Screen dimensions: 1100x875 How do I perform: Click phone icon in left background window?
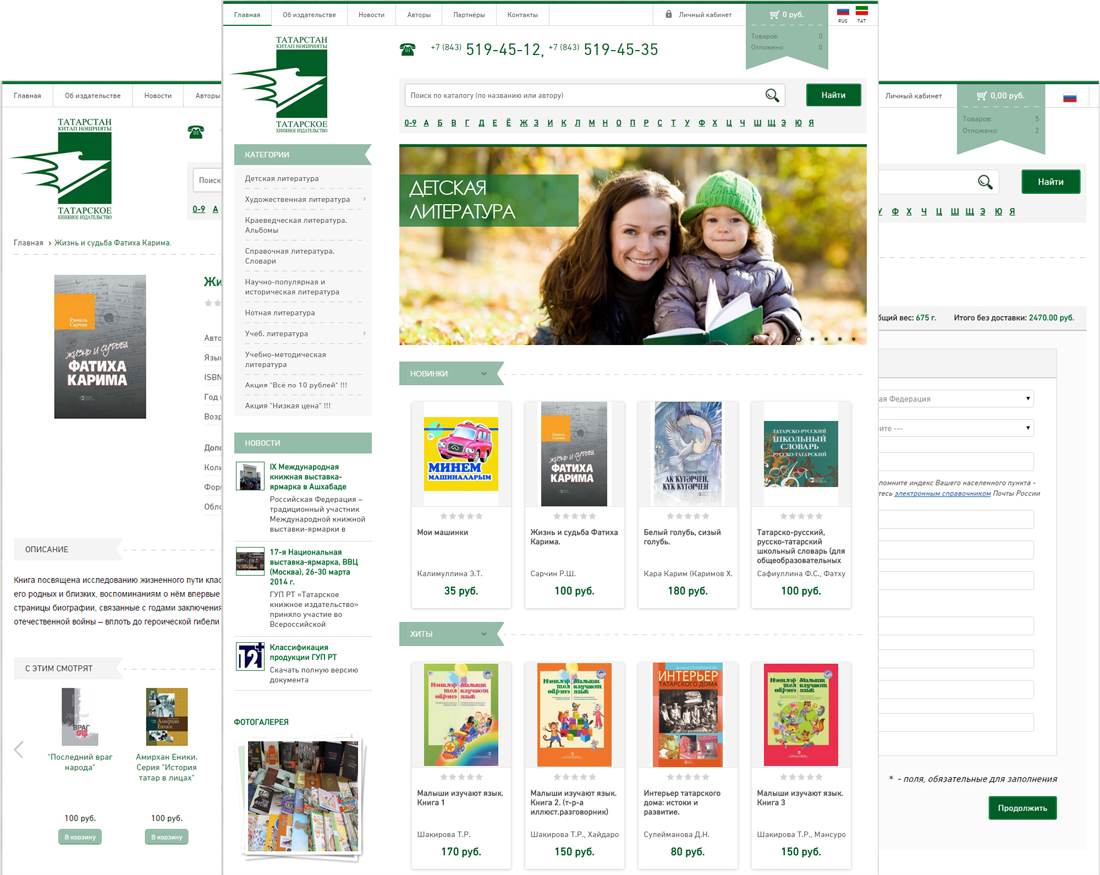tap(196, 132)
